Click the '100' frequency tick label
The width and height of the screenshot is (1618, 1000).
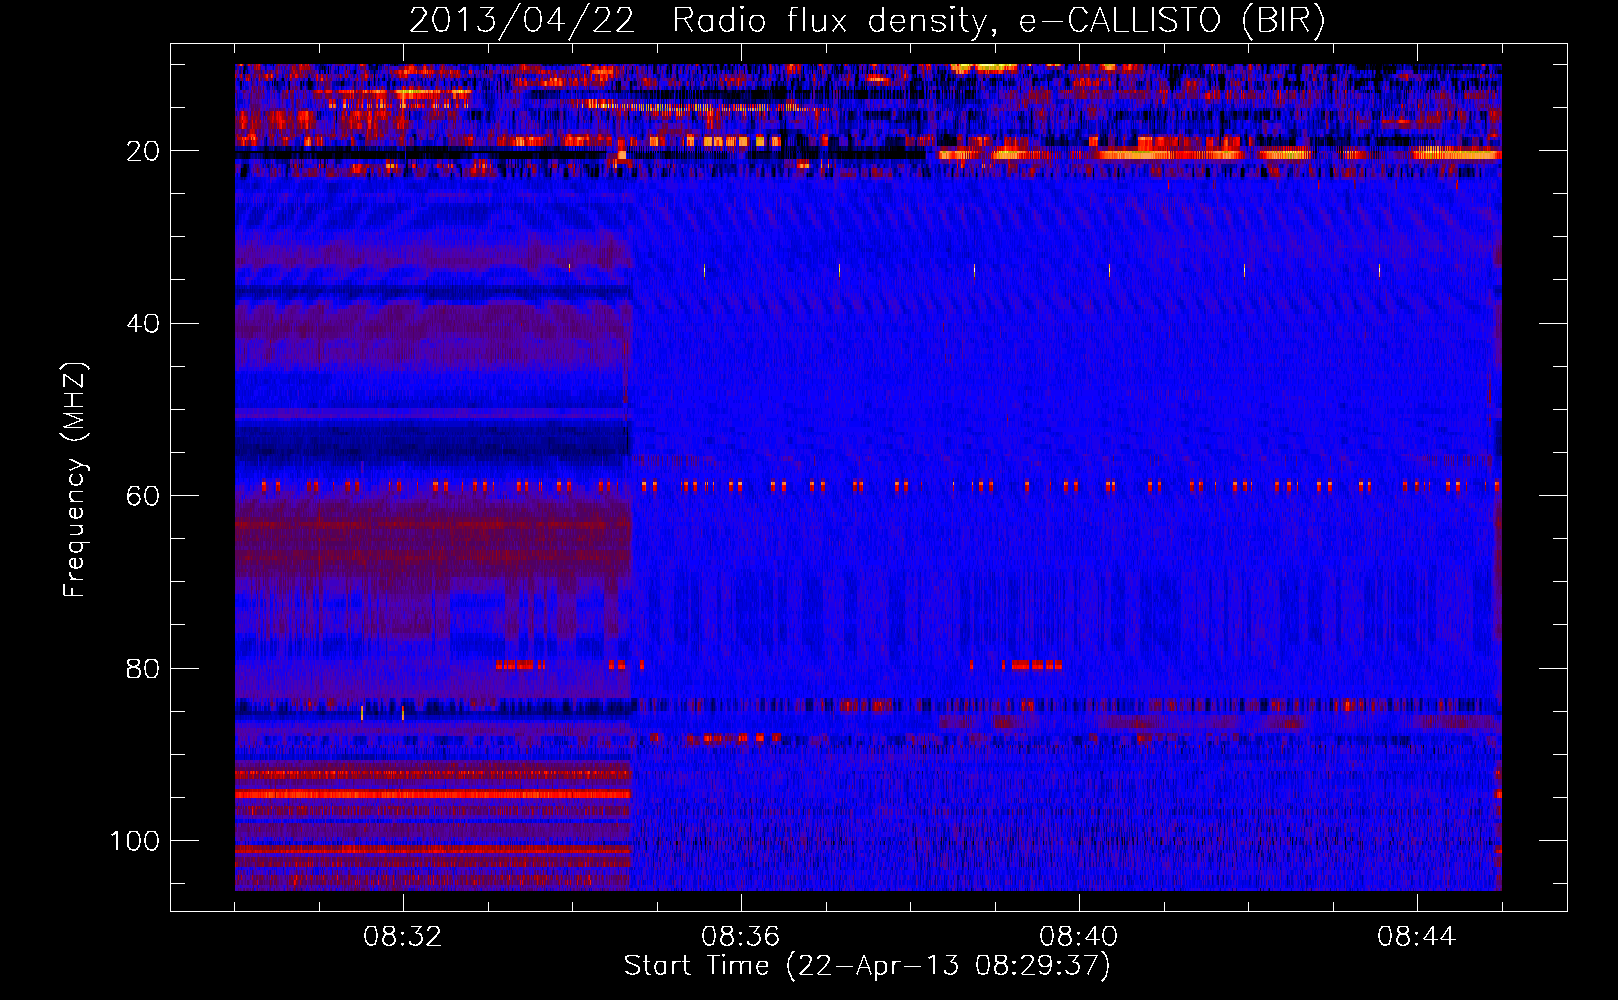click(135, 841)
